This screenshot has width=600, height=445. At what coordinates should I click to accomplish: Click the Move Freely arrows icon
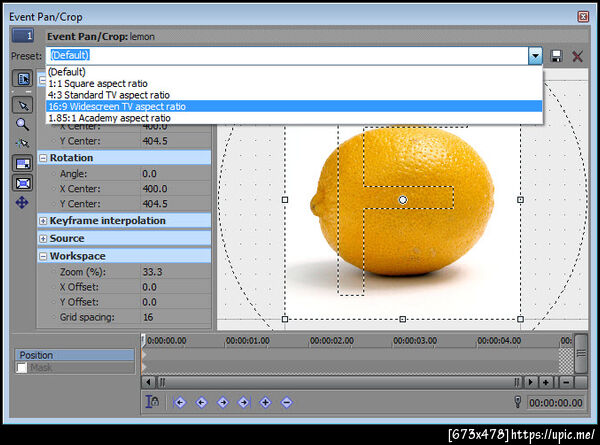[22, 202]
